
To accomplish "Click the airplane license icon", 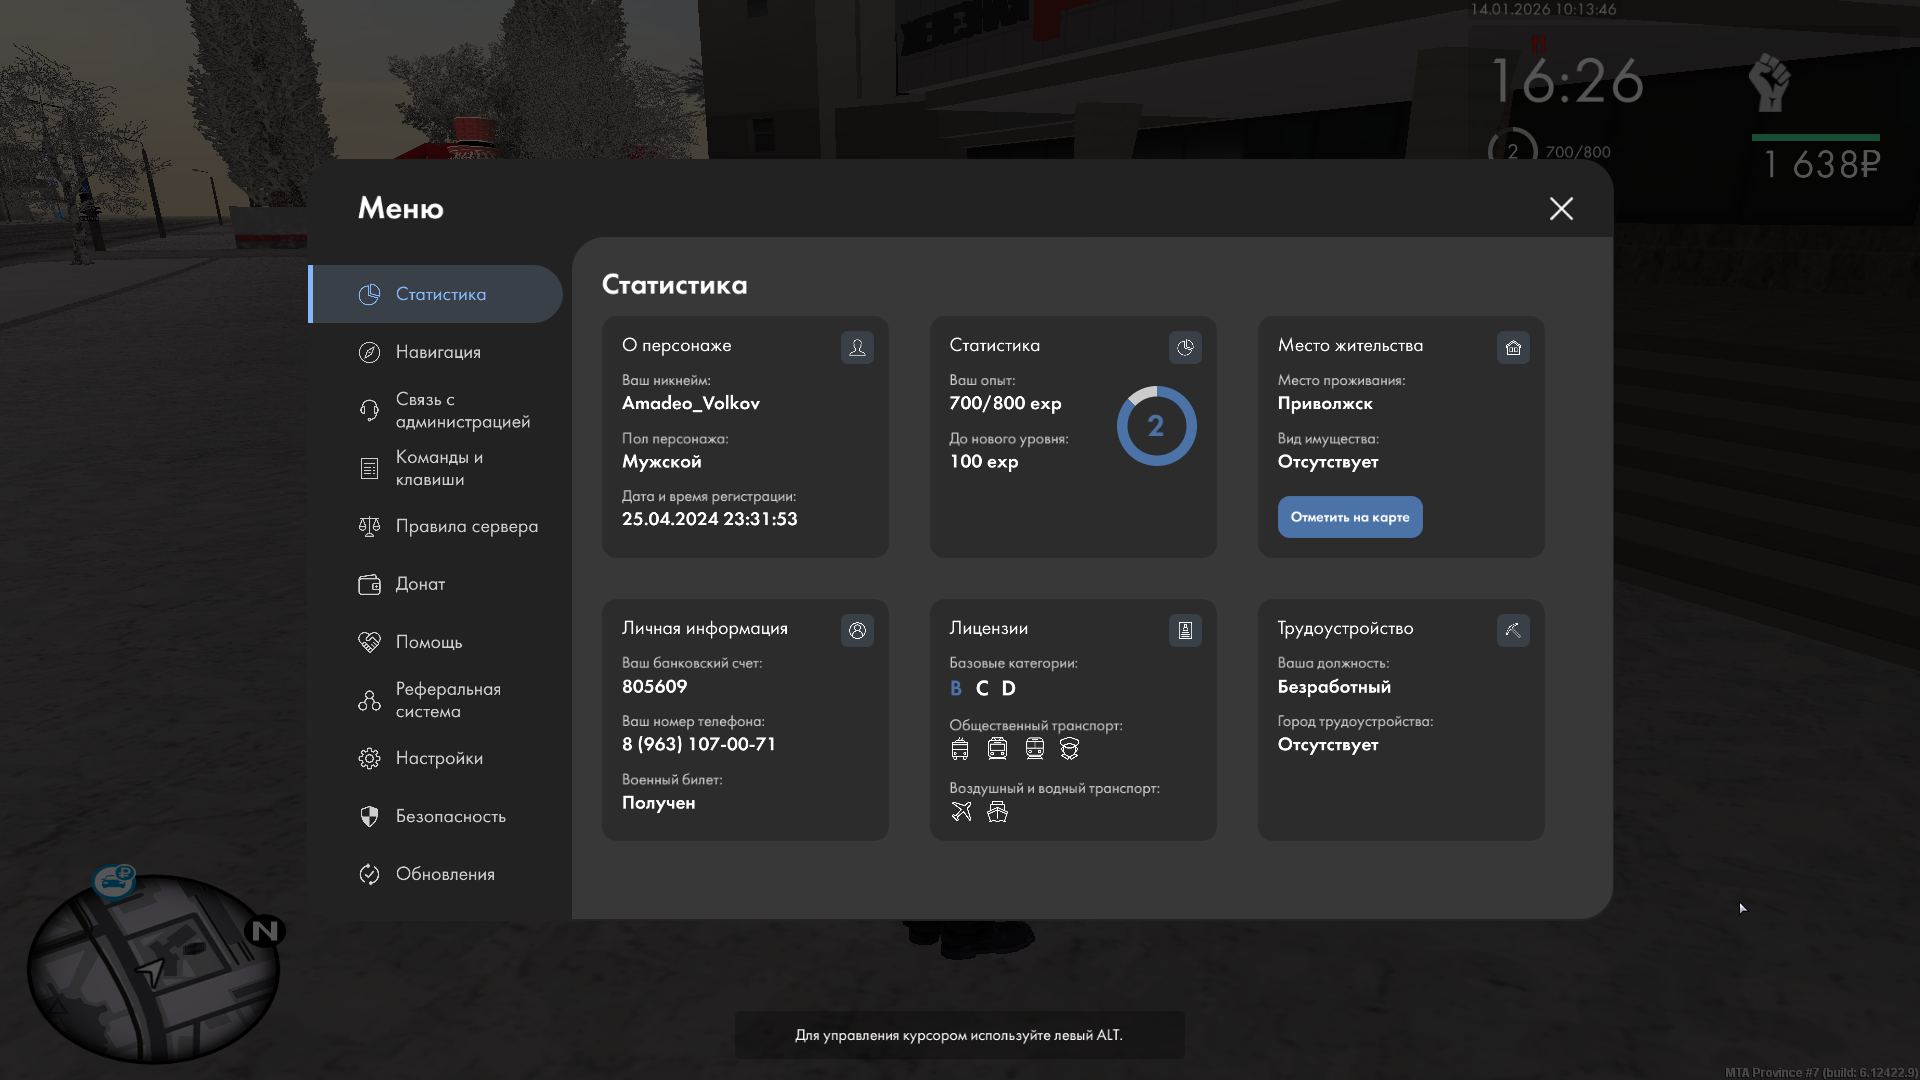I will pyautogui.click(x=961, y=812).
